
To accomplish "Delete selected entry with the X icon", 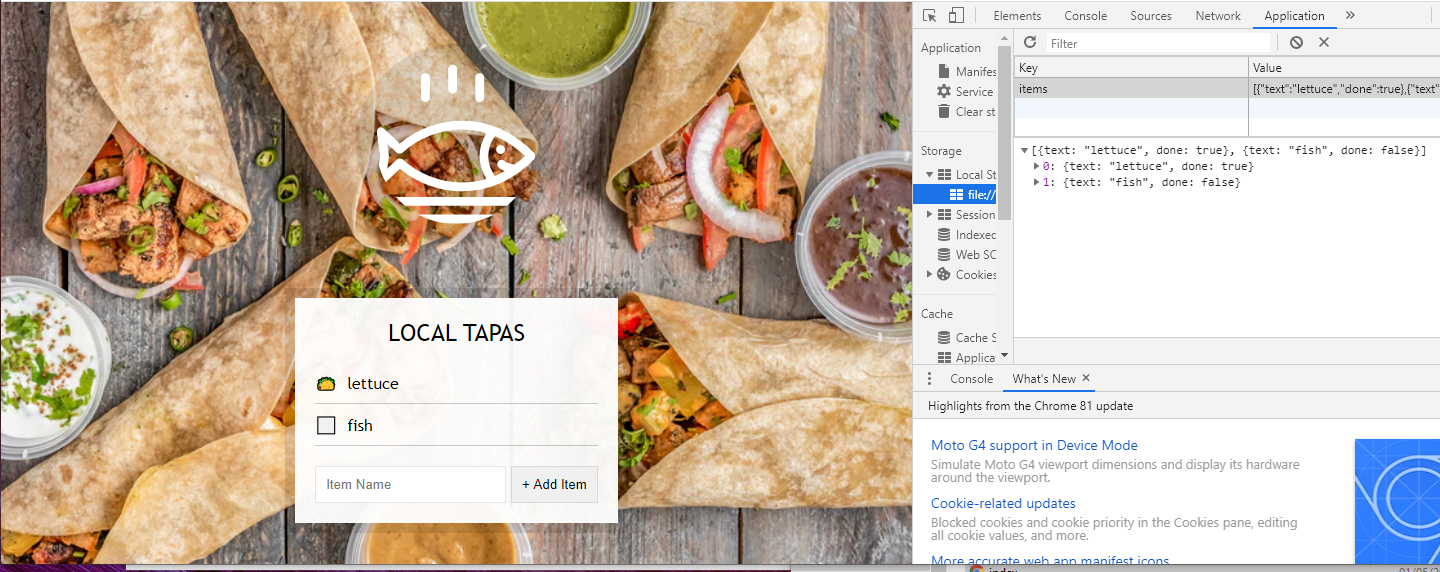I will (1324, 42).
